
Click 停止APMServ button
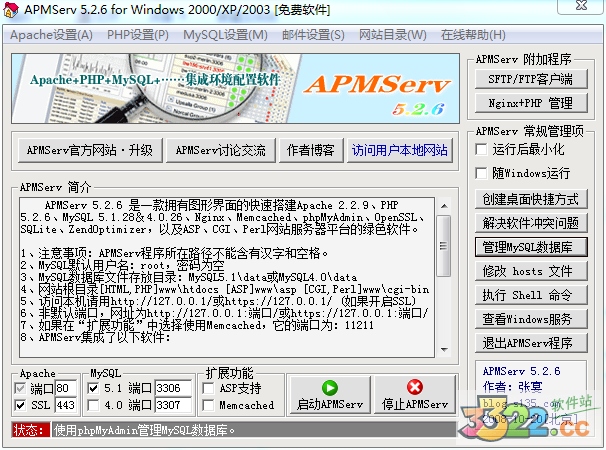click(415, 395)
